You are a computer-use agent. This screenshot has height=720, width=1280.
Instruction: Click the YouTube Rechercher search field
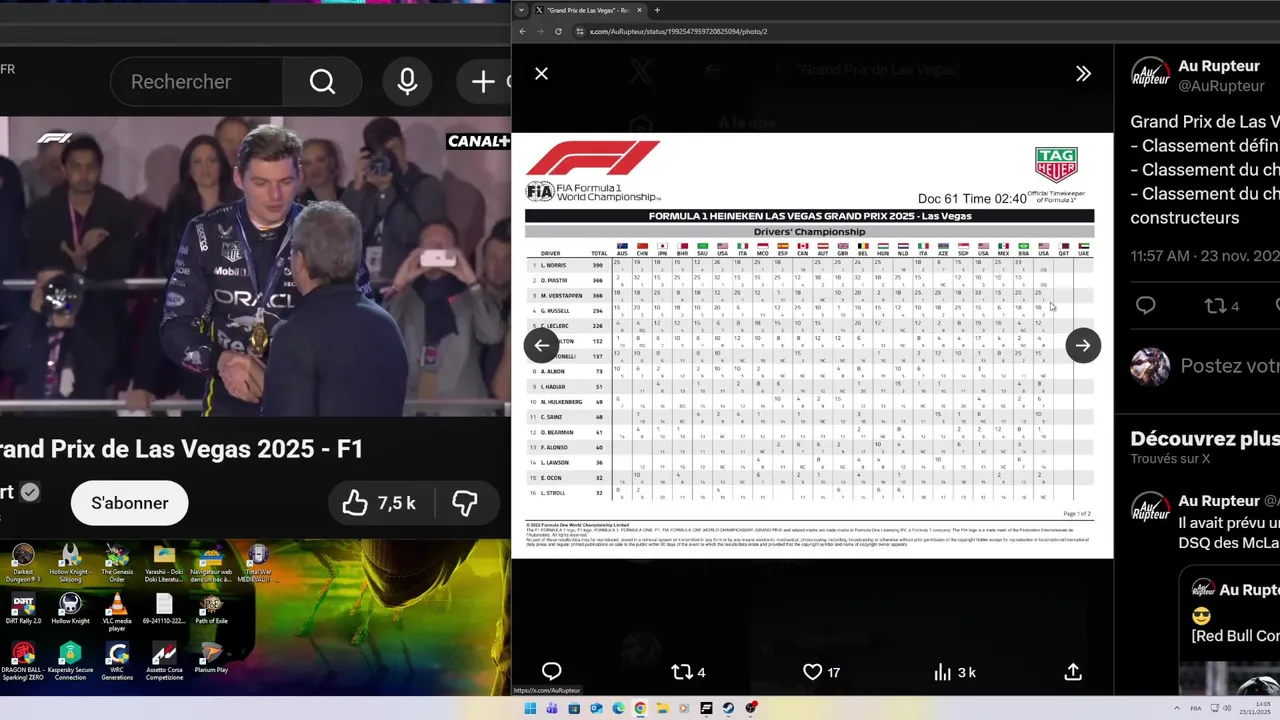coord(196,82)
